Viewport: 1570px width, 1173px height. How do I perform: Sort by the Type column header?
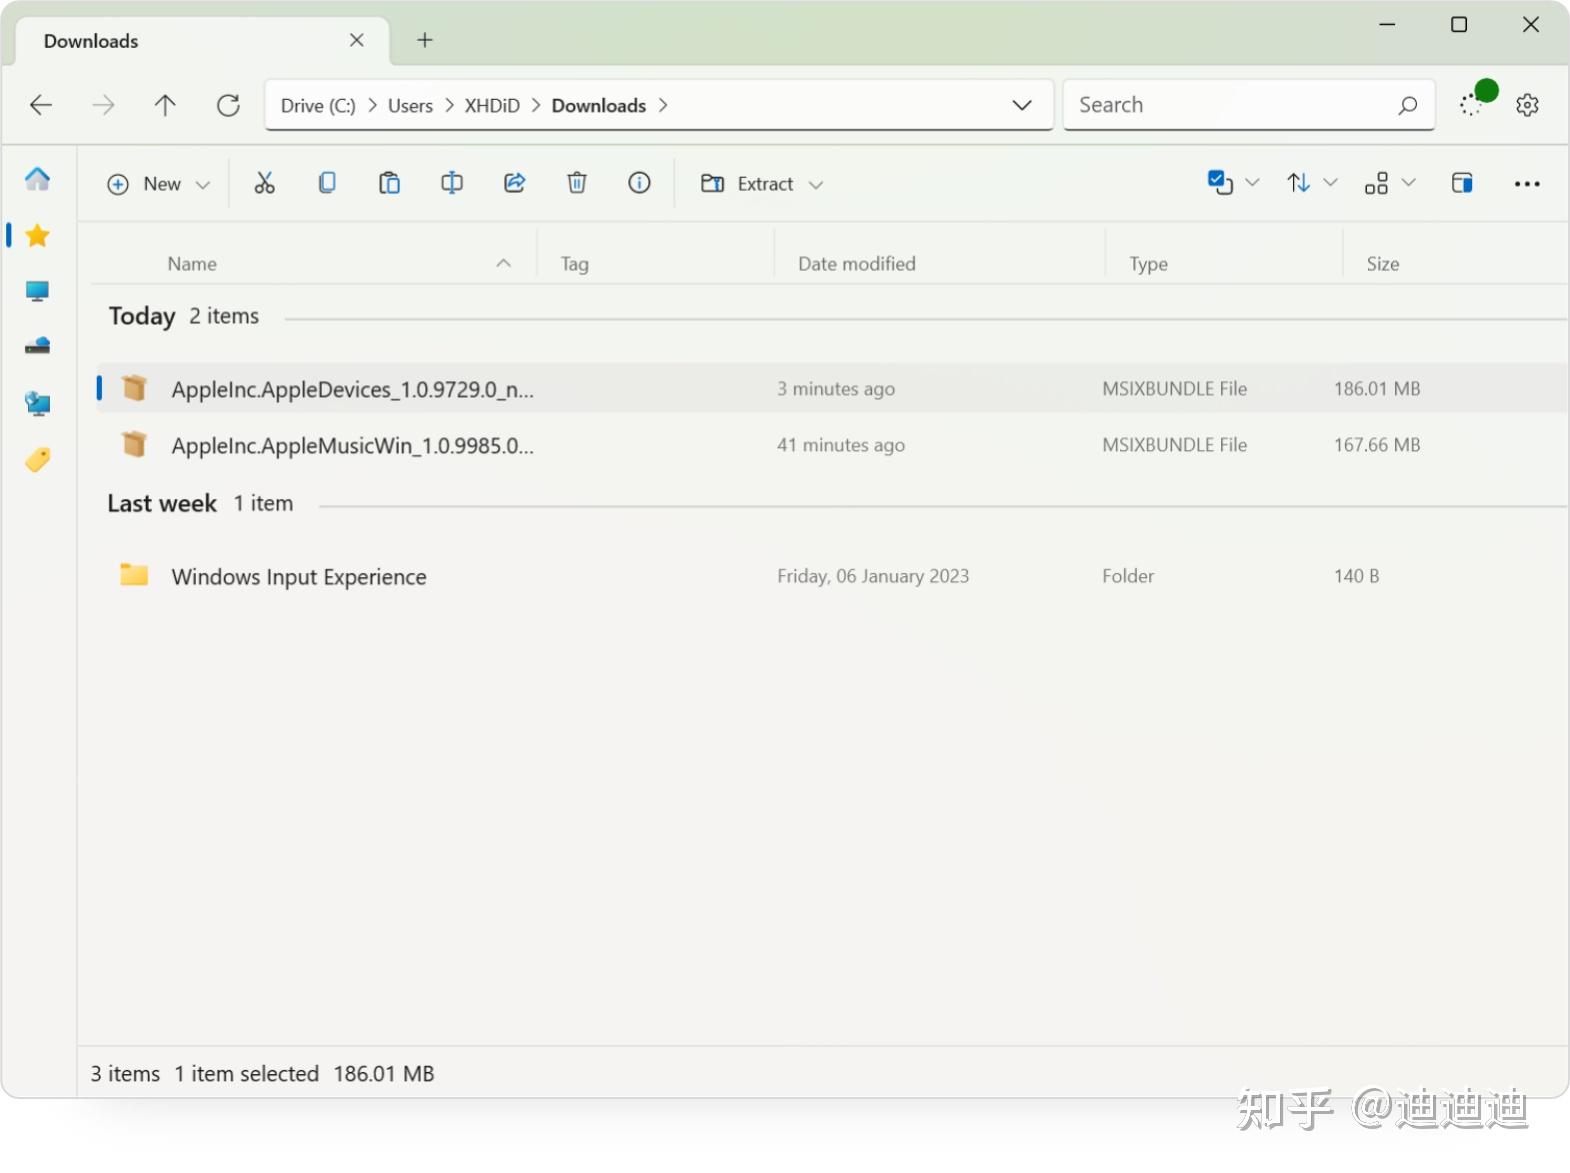point(1148,264)
